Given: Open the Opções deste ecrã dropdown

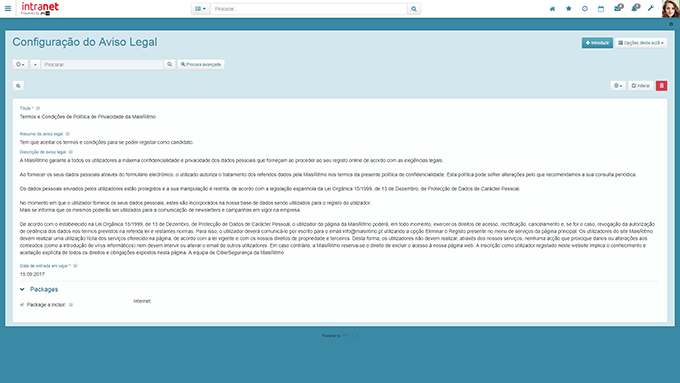Looking at the screenshot, I should coord(641,43).
